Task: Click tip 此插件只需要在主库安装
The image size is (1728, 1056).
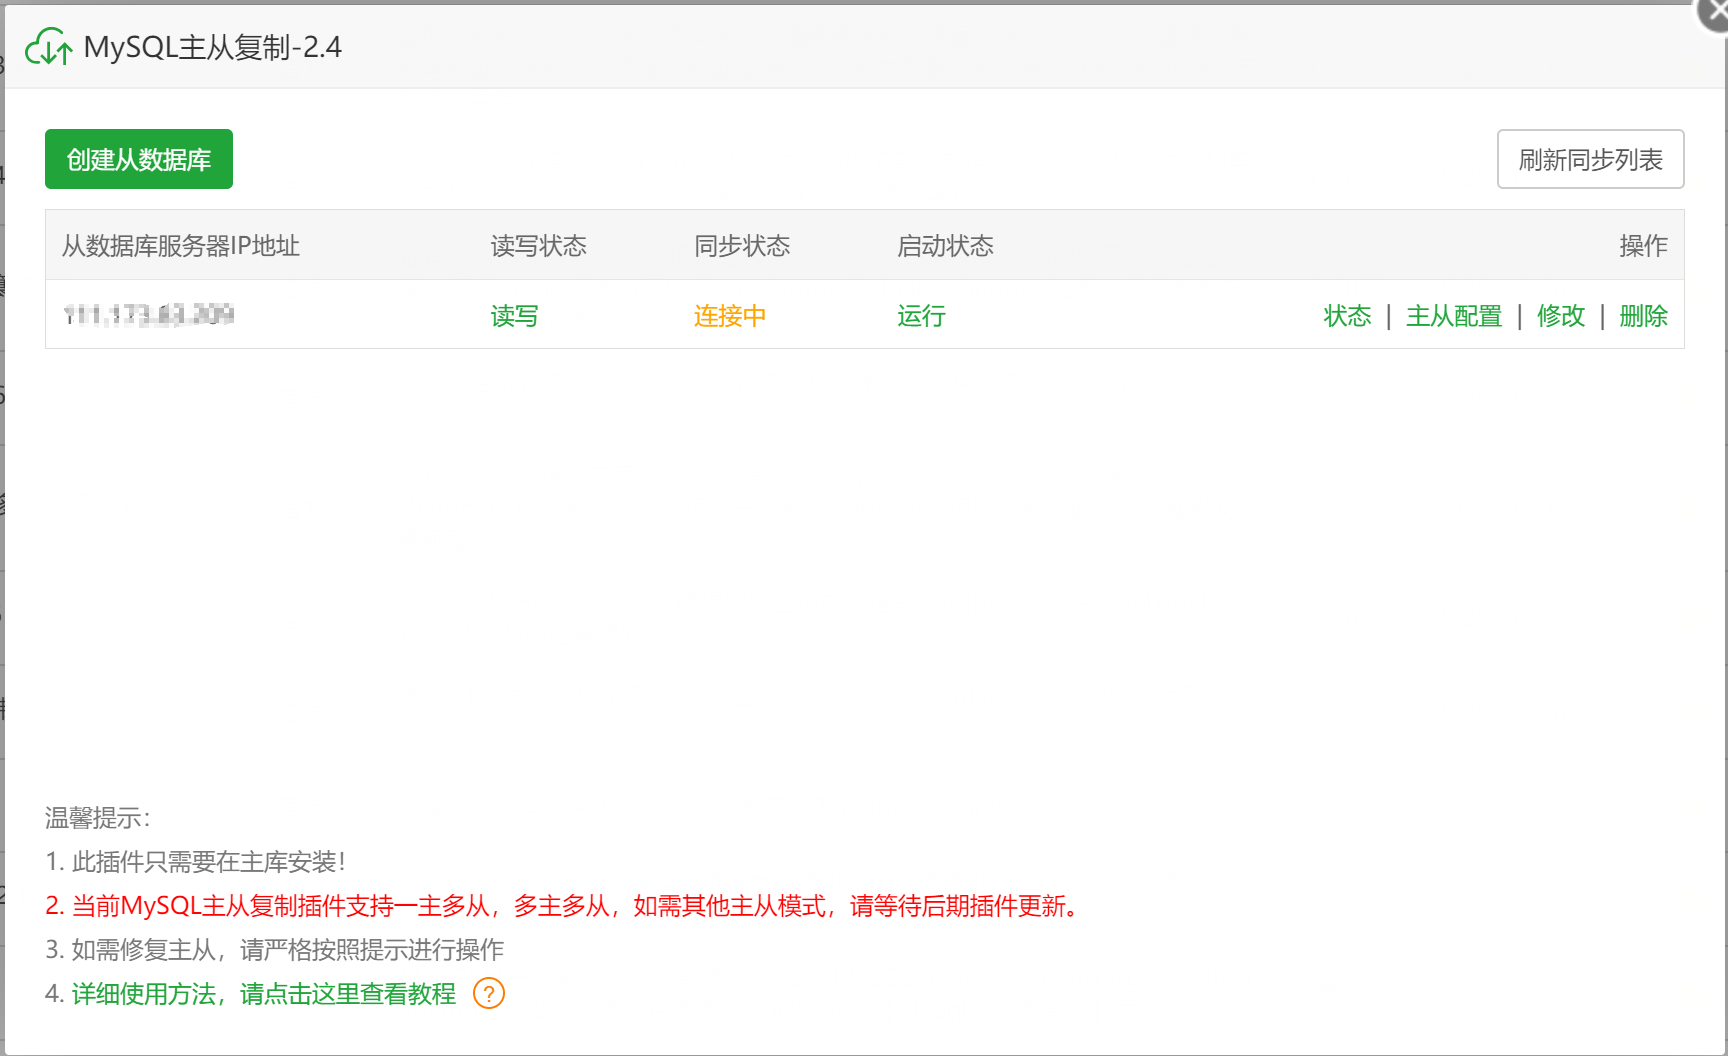Action: (195, 862)
